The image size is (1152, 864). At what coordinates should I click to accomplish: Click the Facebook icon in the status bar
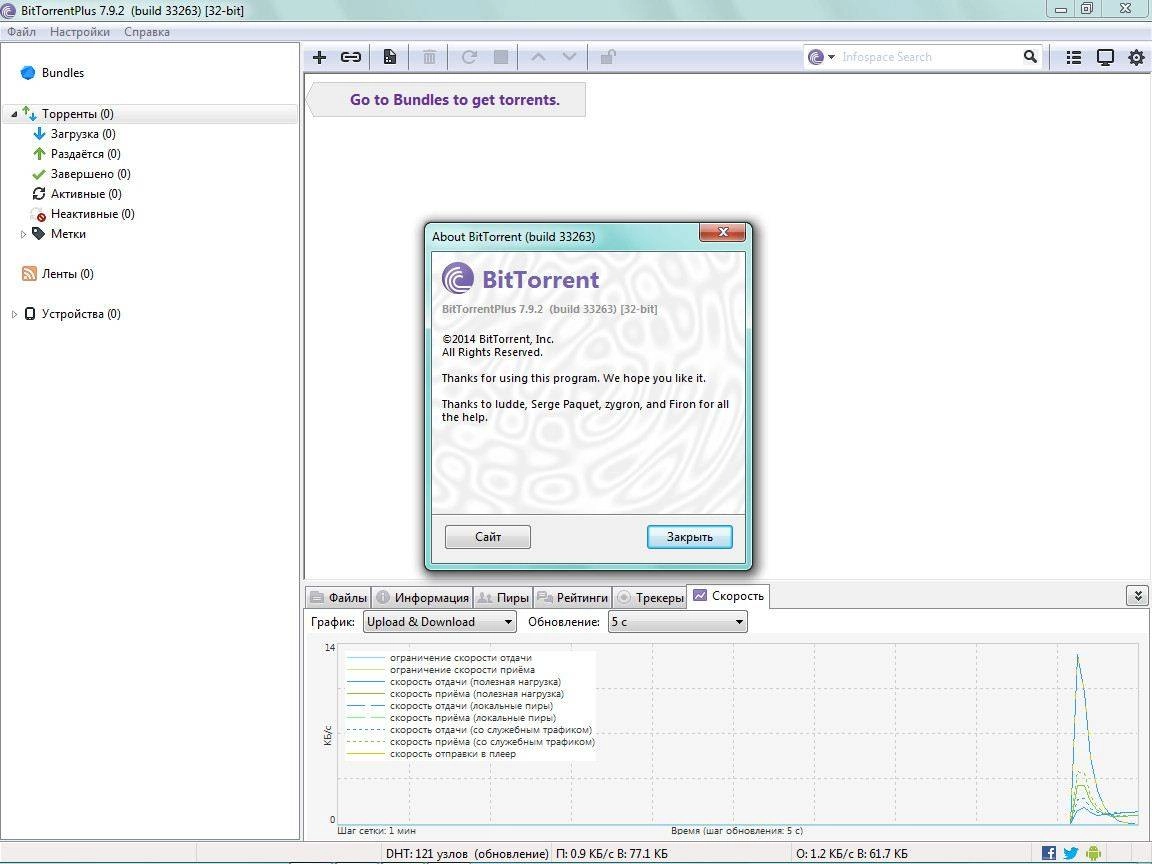point(1049,853)
